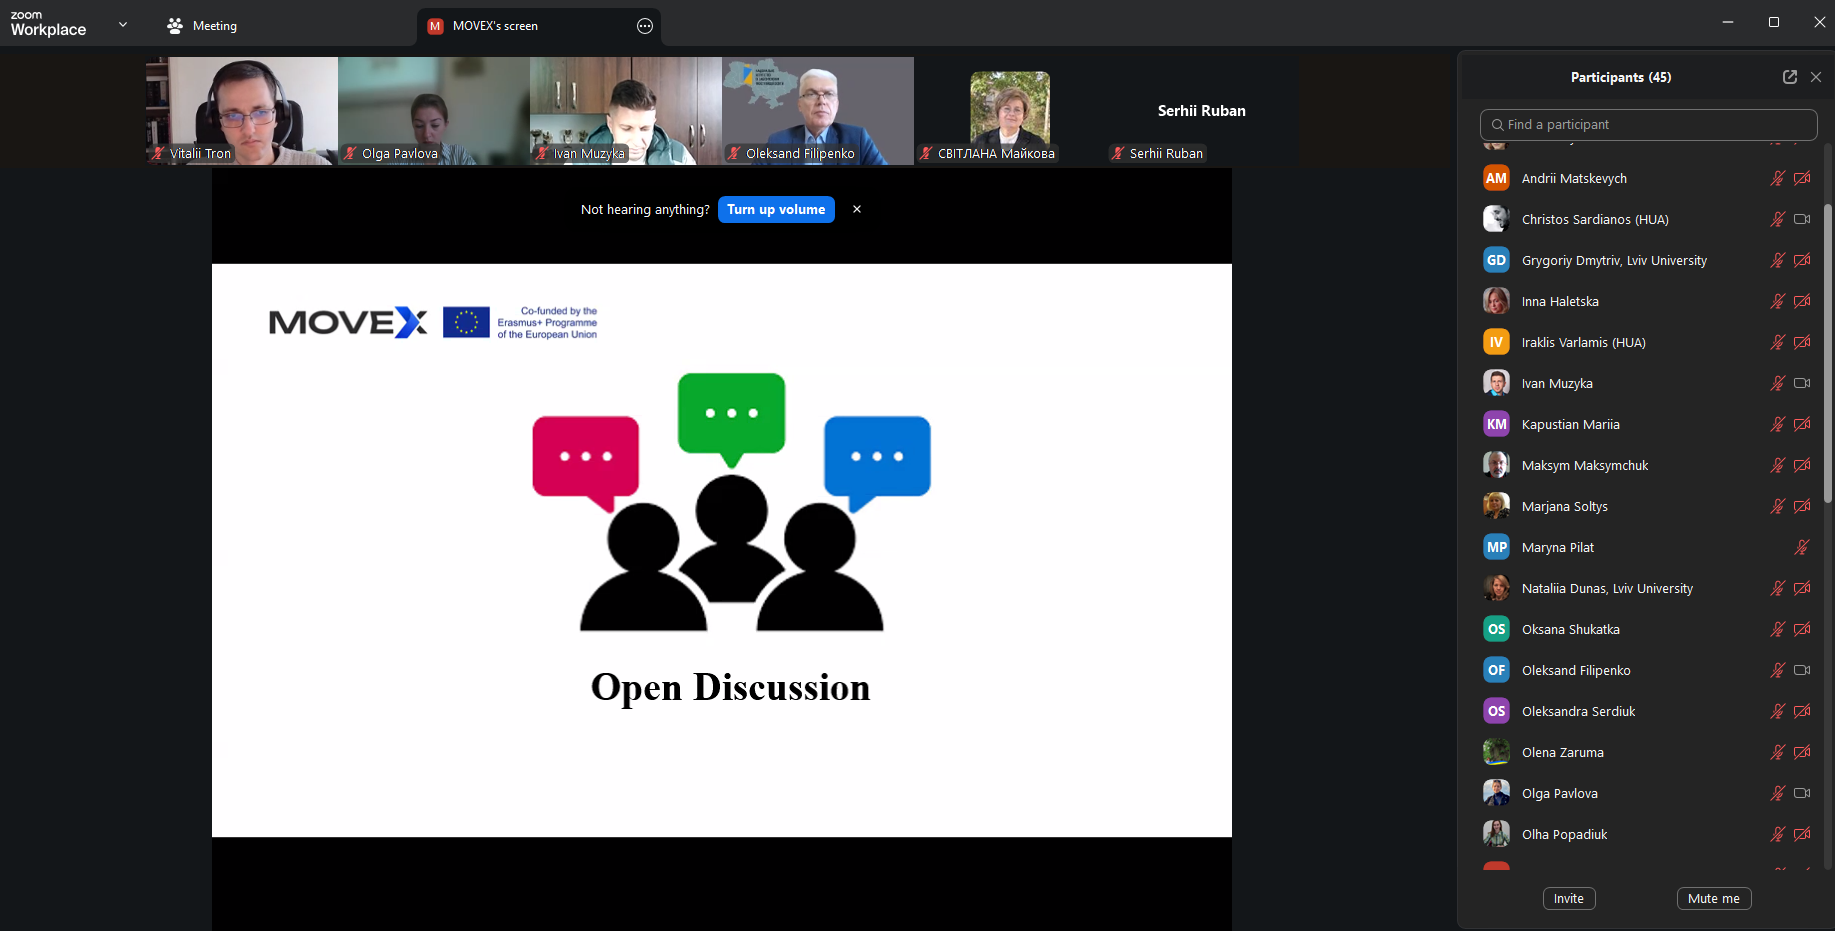Click Oleksand Filipenko's camera icon in list
Image resolution: width=1835 pixels, height=931 pixels.
point(1802,671)
